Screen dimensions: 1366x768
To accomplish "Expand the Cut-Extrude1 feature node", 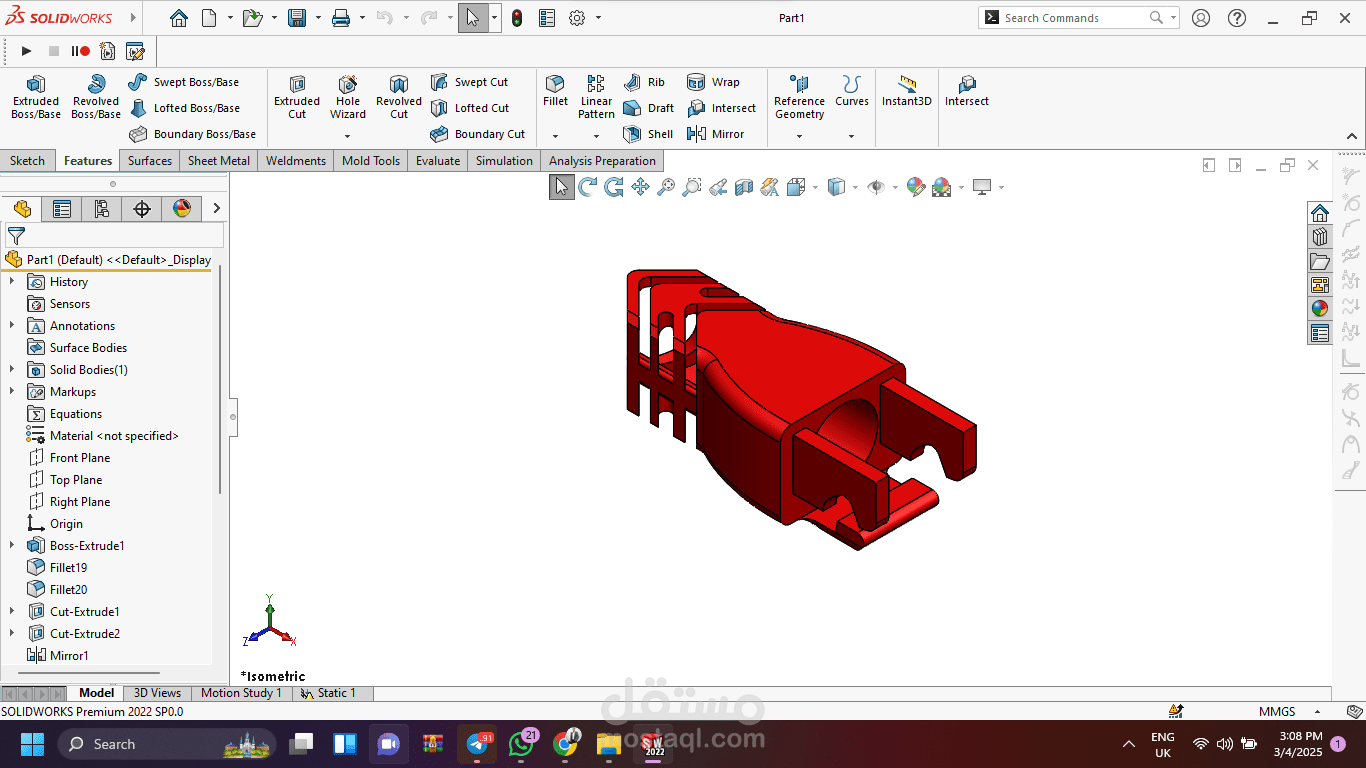I will [12, 612].
